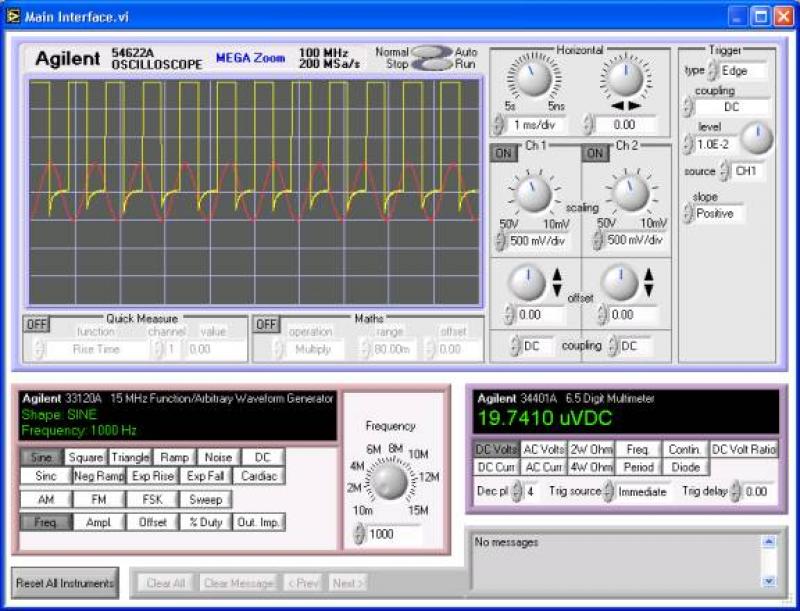Select AC Volts multimeter mode
Viewport: 800px width, 611px height.
click(x=544, y=449)
